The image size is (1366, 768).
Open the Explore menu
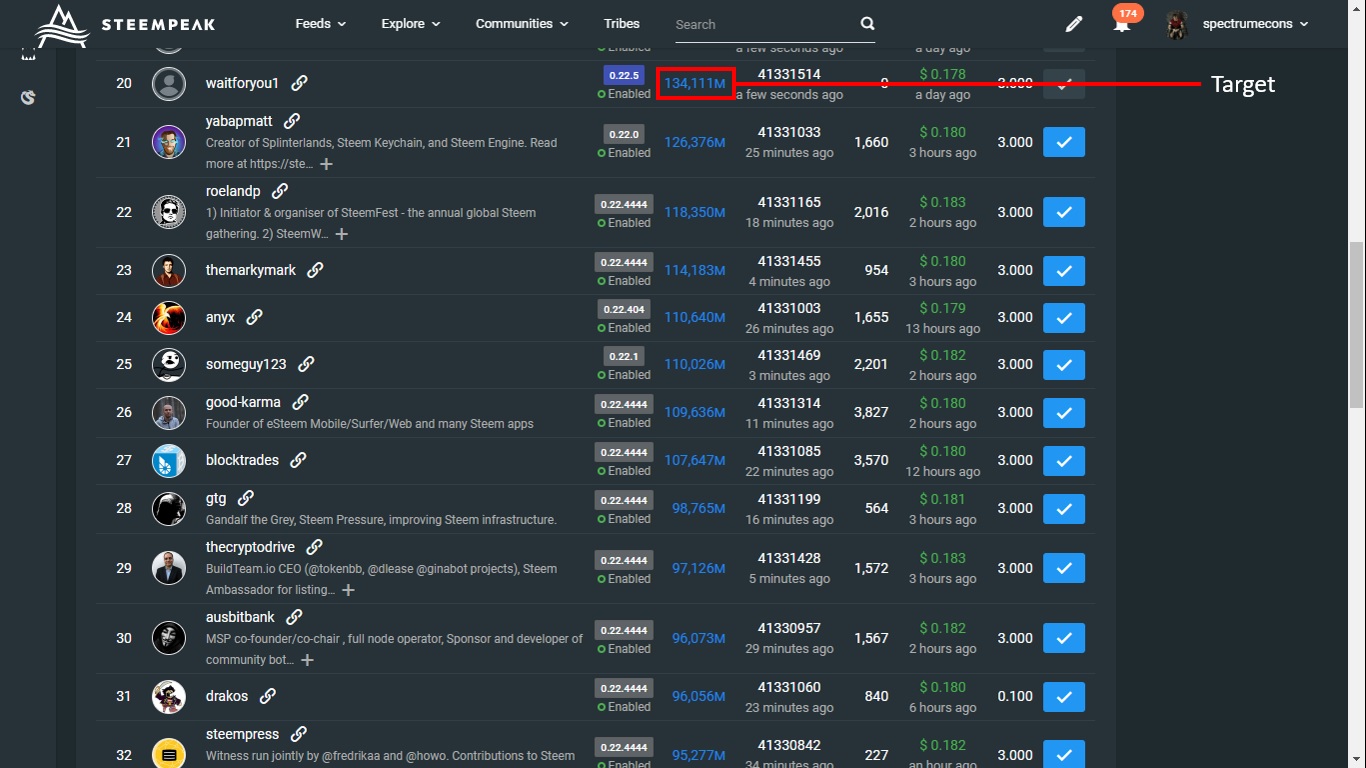coord(410,24)
